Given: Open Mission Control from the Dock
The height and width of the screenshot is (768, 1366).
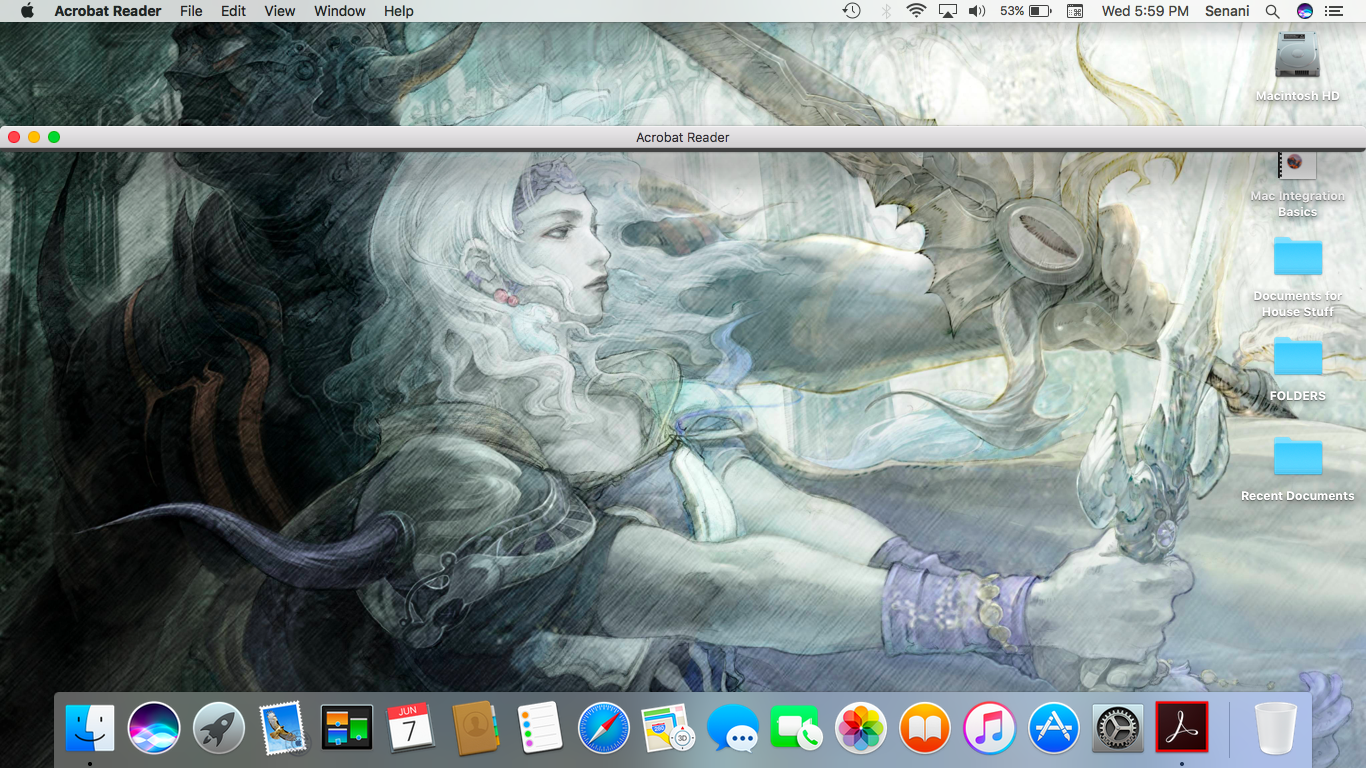Looking at the screenshot, I should pyautogui.click(x=347, y=727).
